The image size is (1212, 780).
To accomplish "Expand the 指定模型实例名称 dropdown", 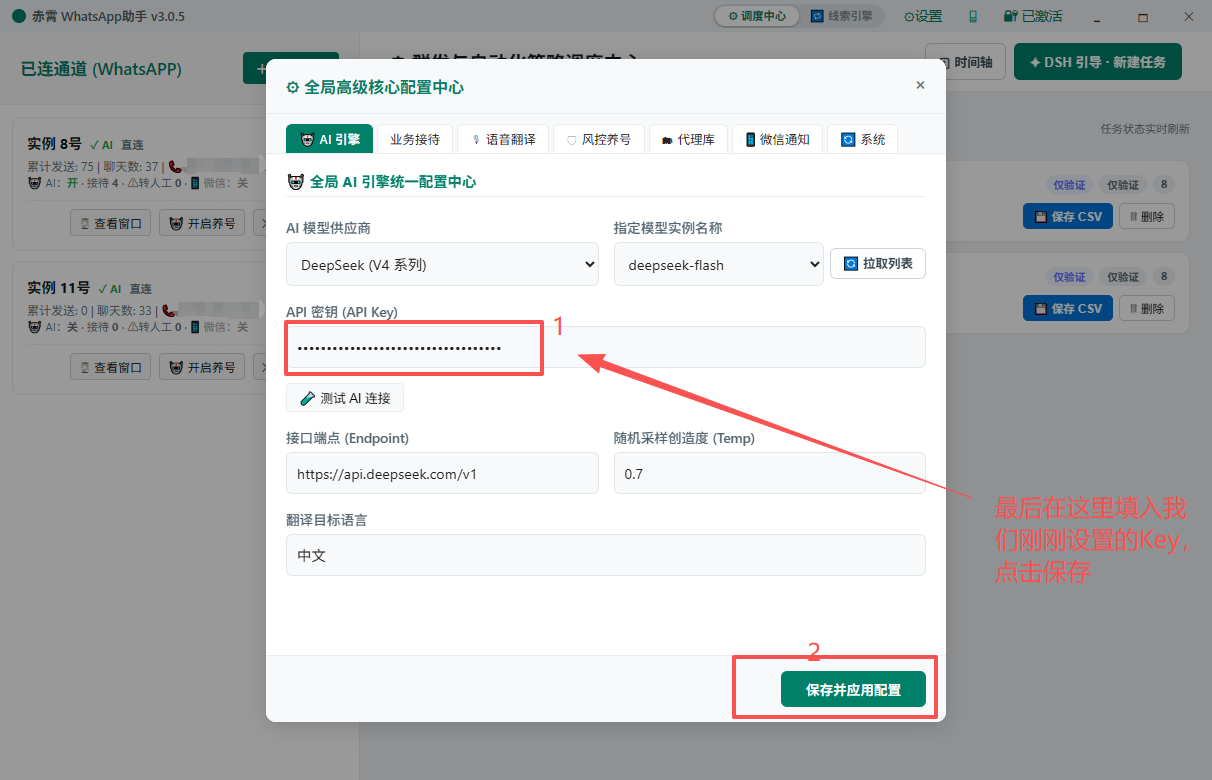I will [718, 264].
